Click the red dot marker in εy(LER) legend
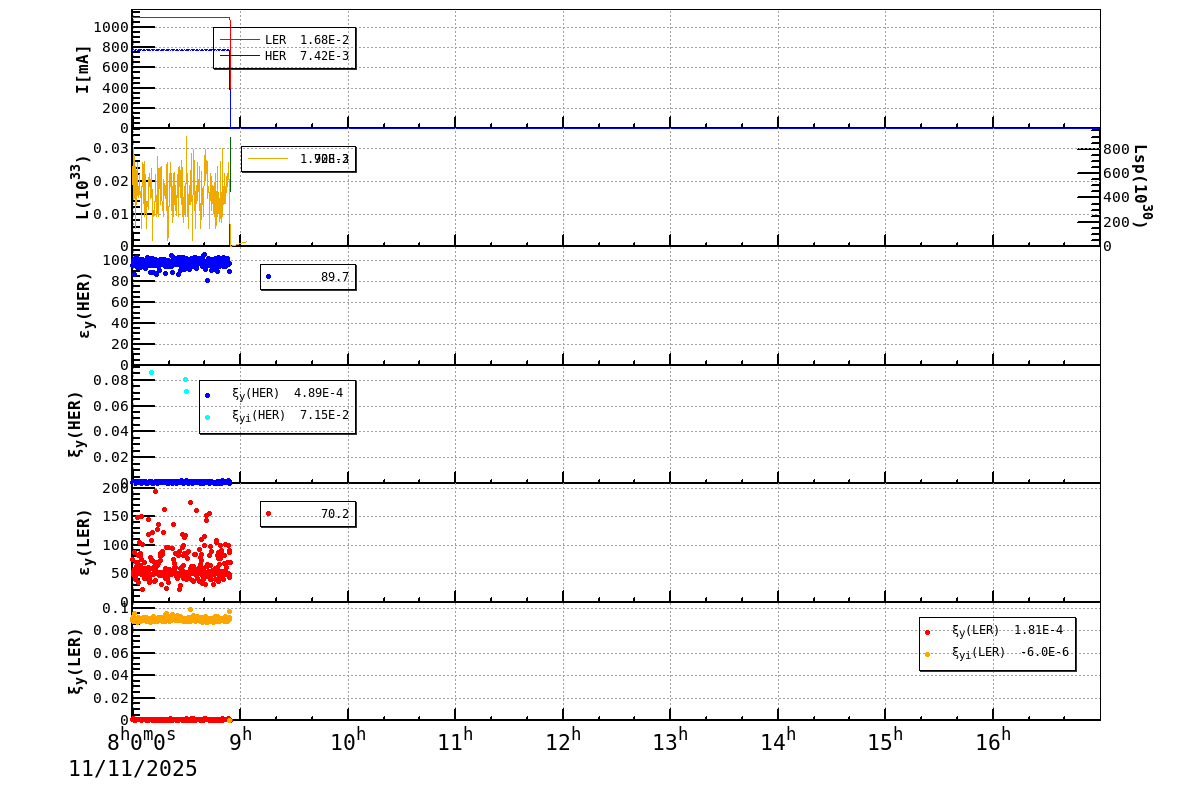Screen dimensions: 1200x798 (x=268, y=513)
